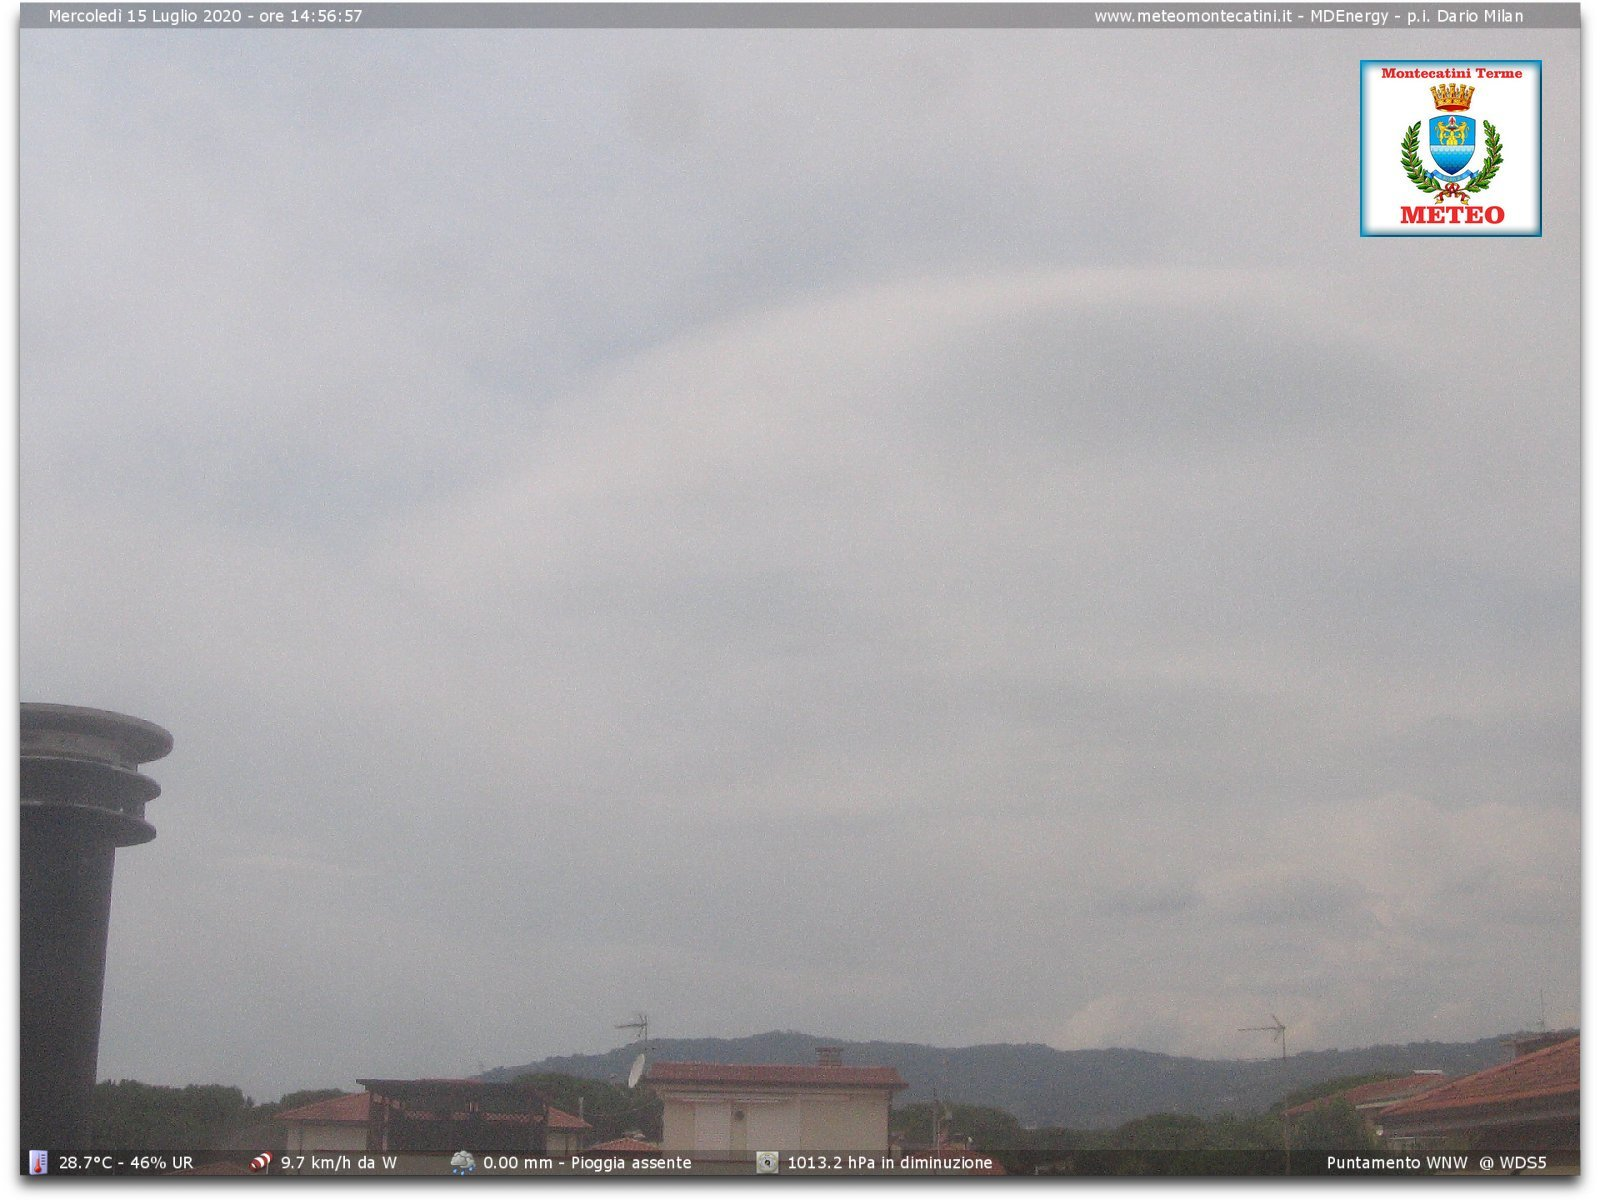Click the rain cloud icon by the rainfall
1600x1200 pixels.
coord(462,1162)
